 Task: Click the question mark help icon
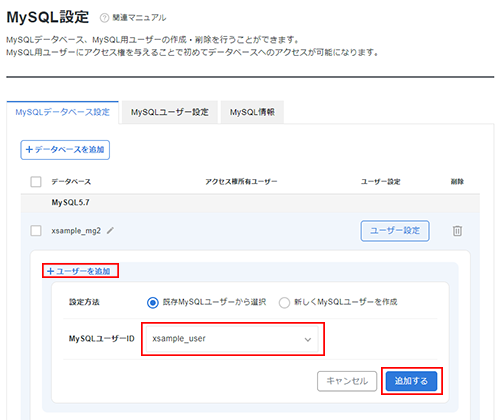coord(104,18)
